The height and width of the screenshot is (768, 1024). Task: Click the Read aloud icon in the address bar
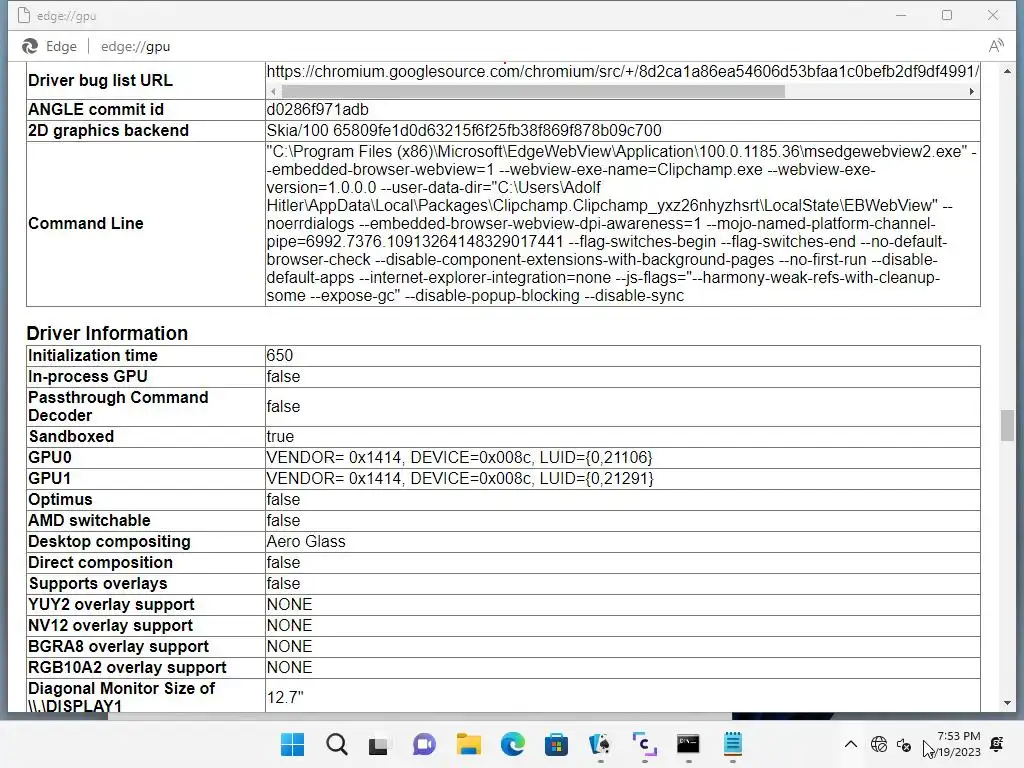(996, 46)
